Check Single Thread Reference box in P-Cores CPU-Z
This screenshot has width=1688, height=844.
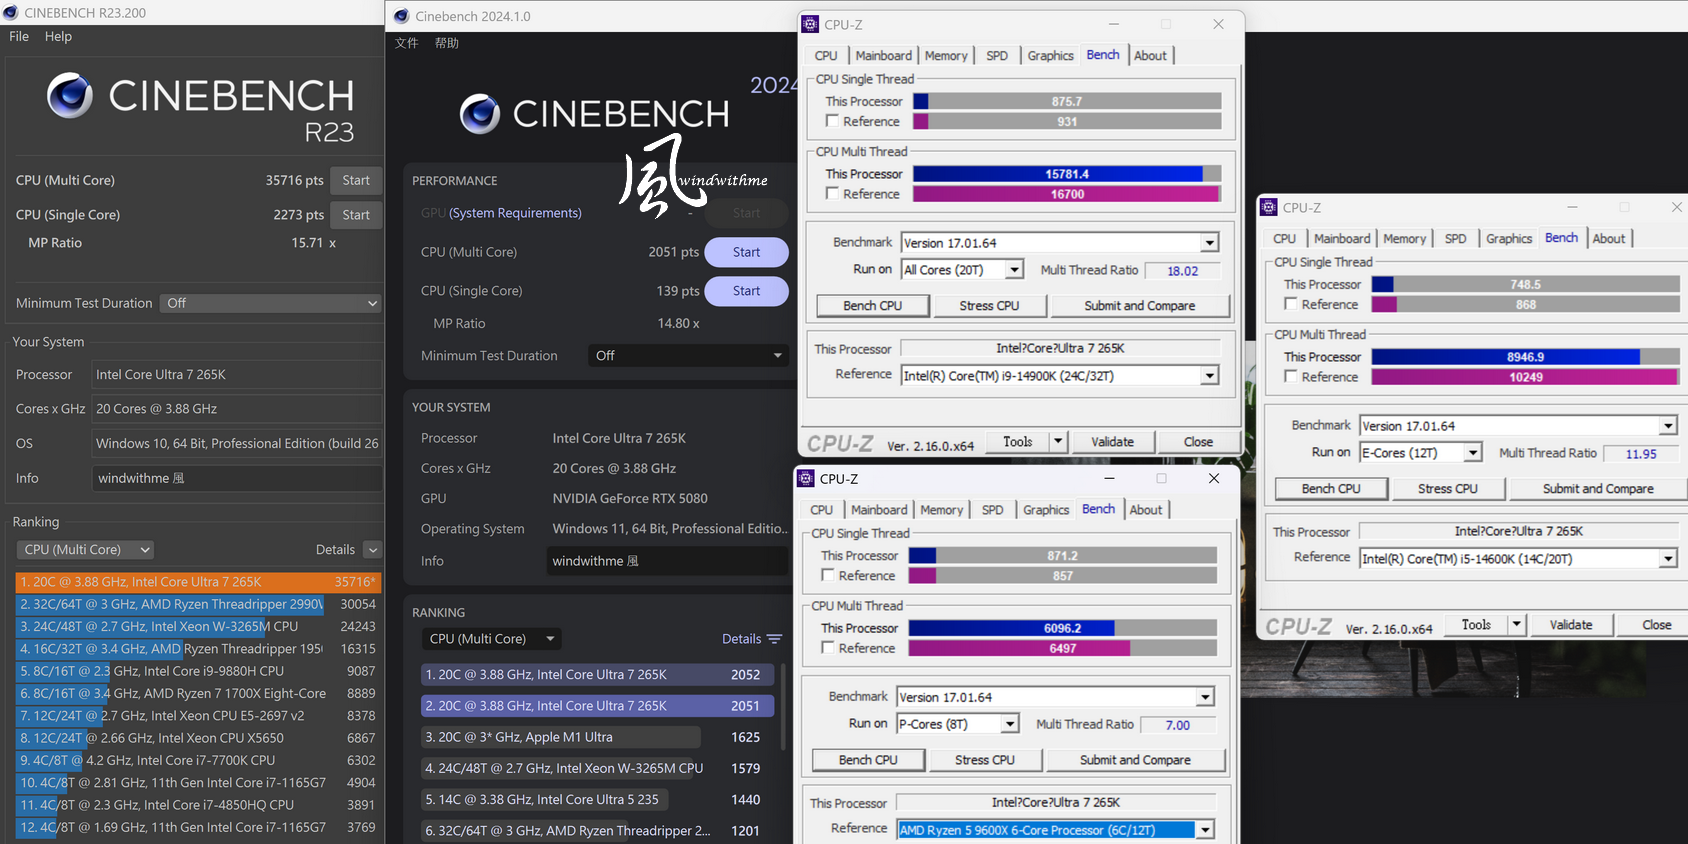click(x=828, y=575)
